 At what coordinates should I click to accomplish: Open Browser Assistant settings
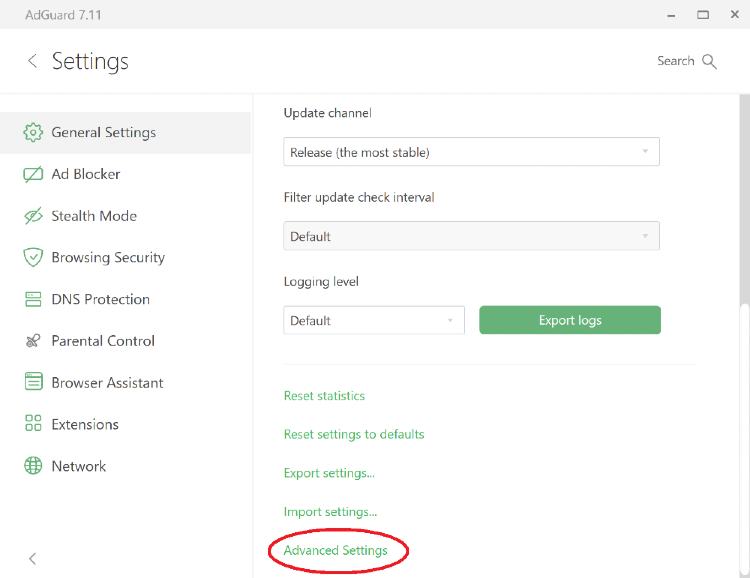125,382
